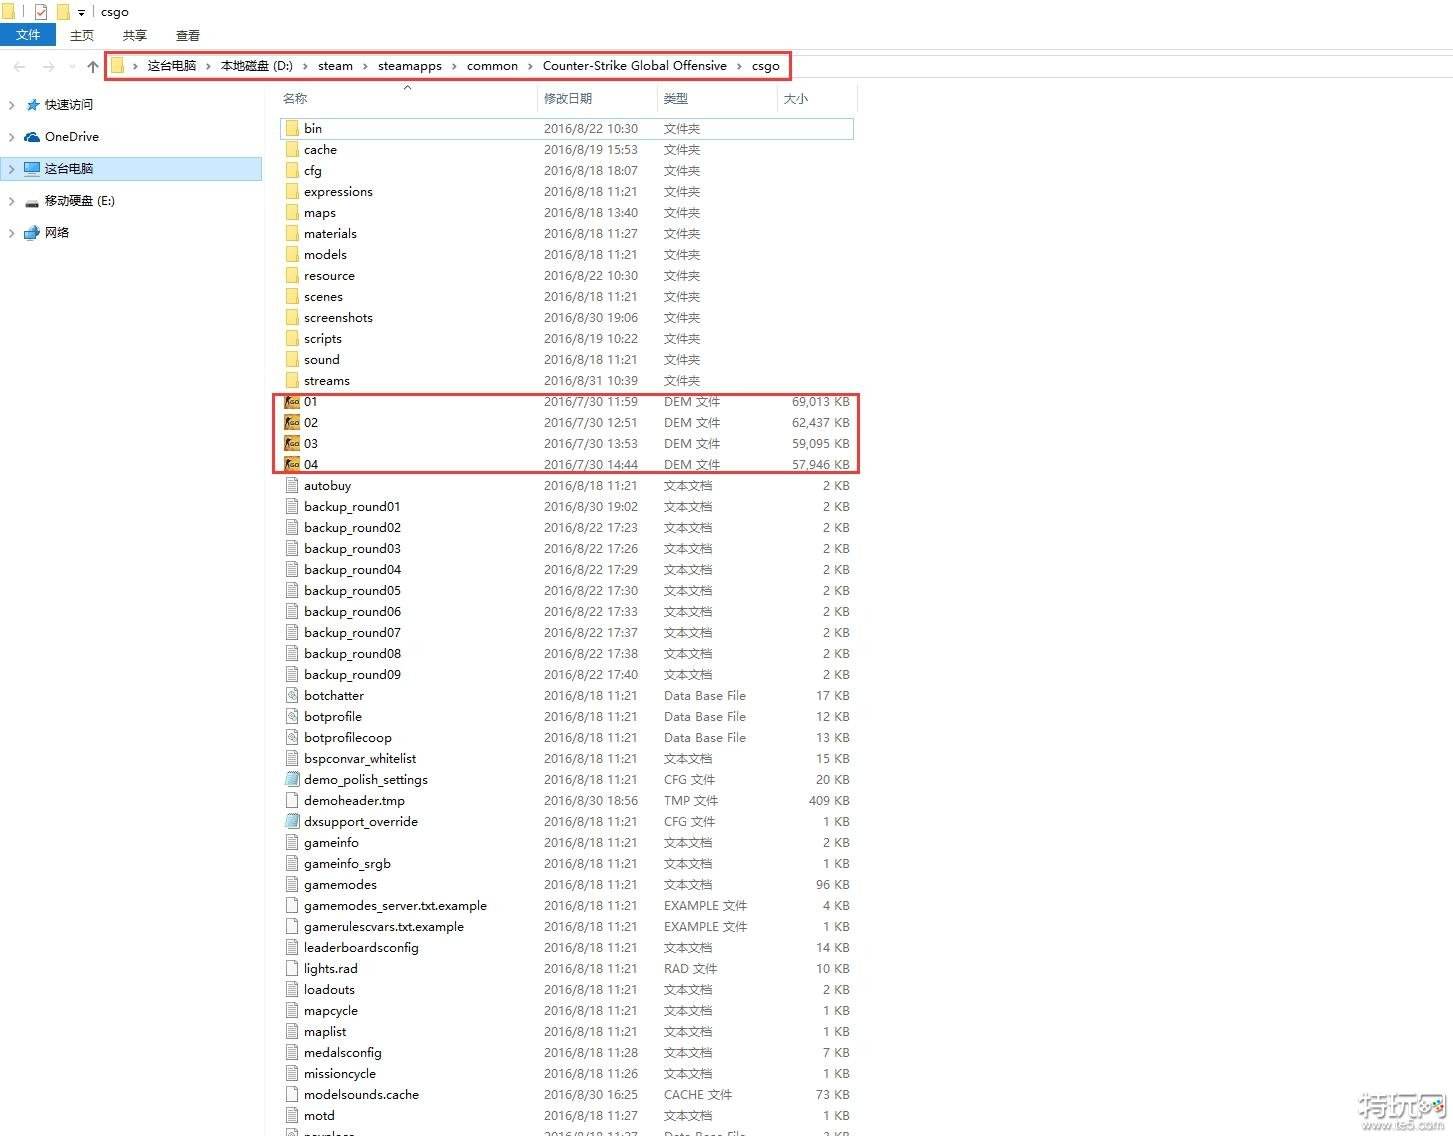Select OneDrive cloud icon in sidebar

32,137
